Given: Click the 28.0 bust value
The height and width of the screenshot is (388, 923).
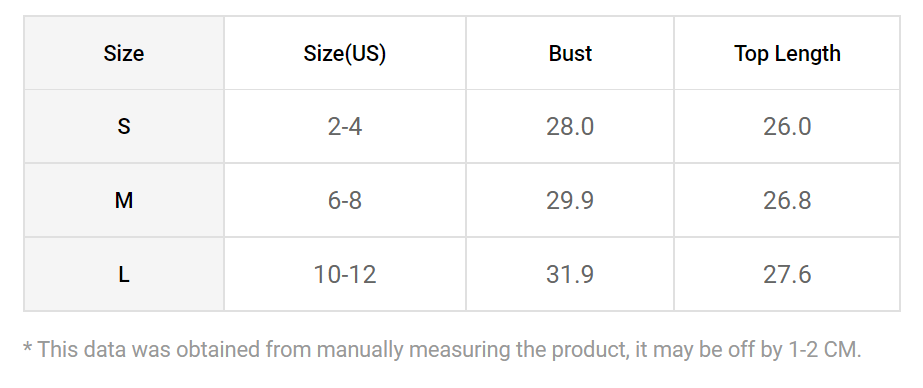Looking at the screenshot, I should click(x=570, y=127).
